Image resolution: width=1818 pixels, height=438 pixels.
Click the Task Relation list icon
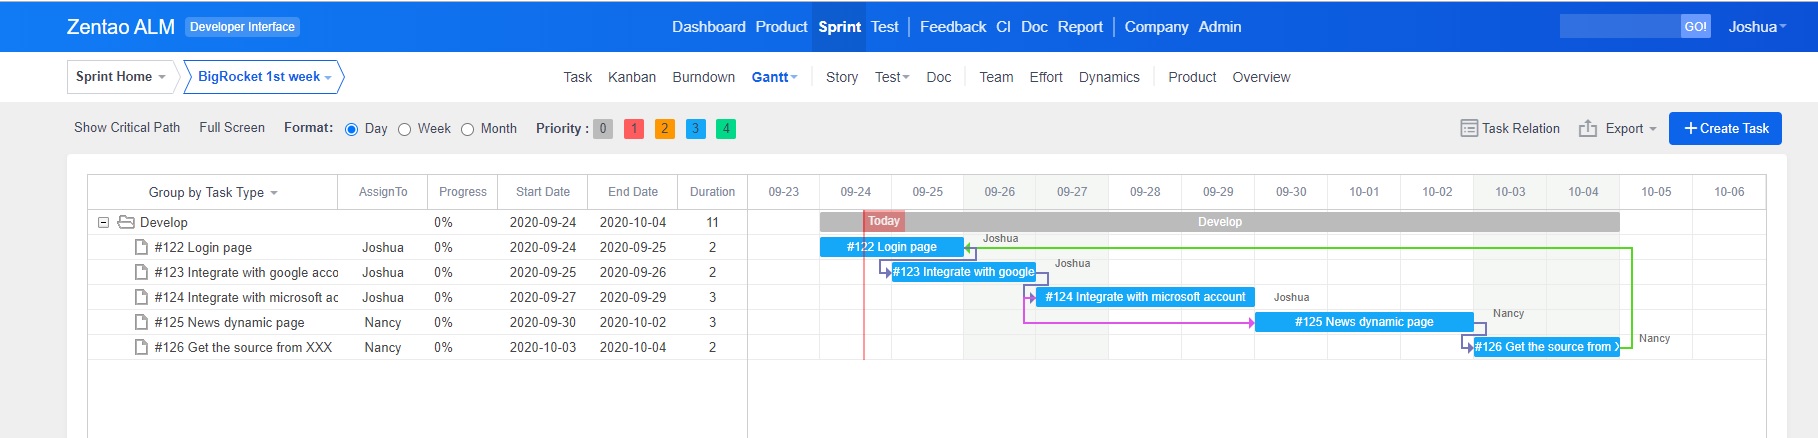pyautogui.click(x=1469, y=128)
